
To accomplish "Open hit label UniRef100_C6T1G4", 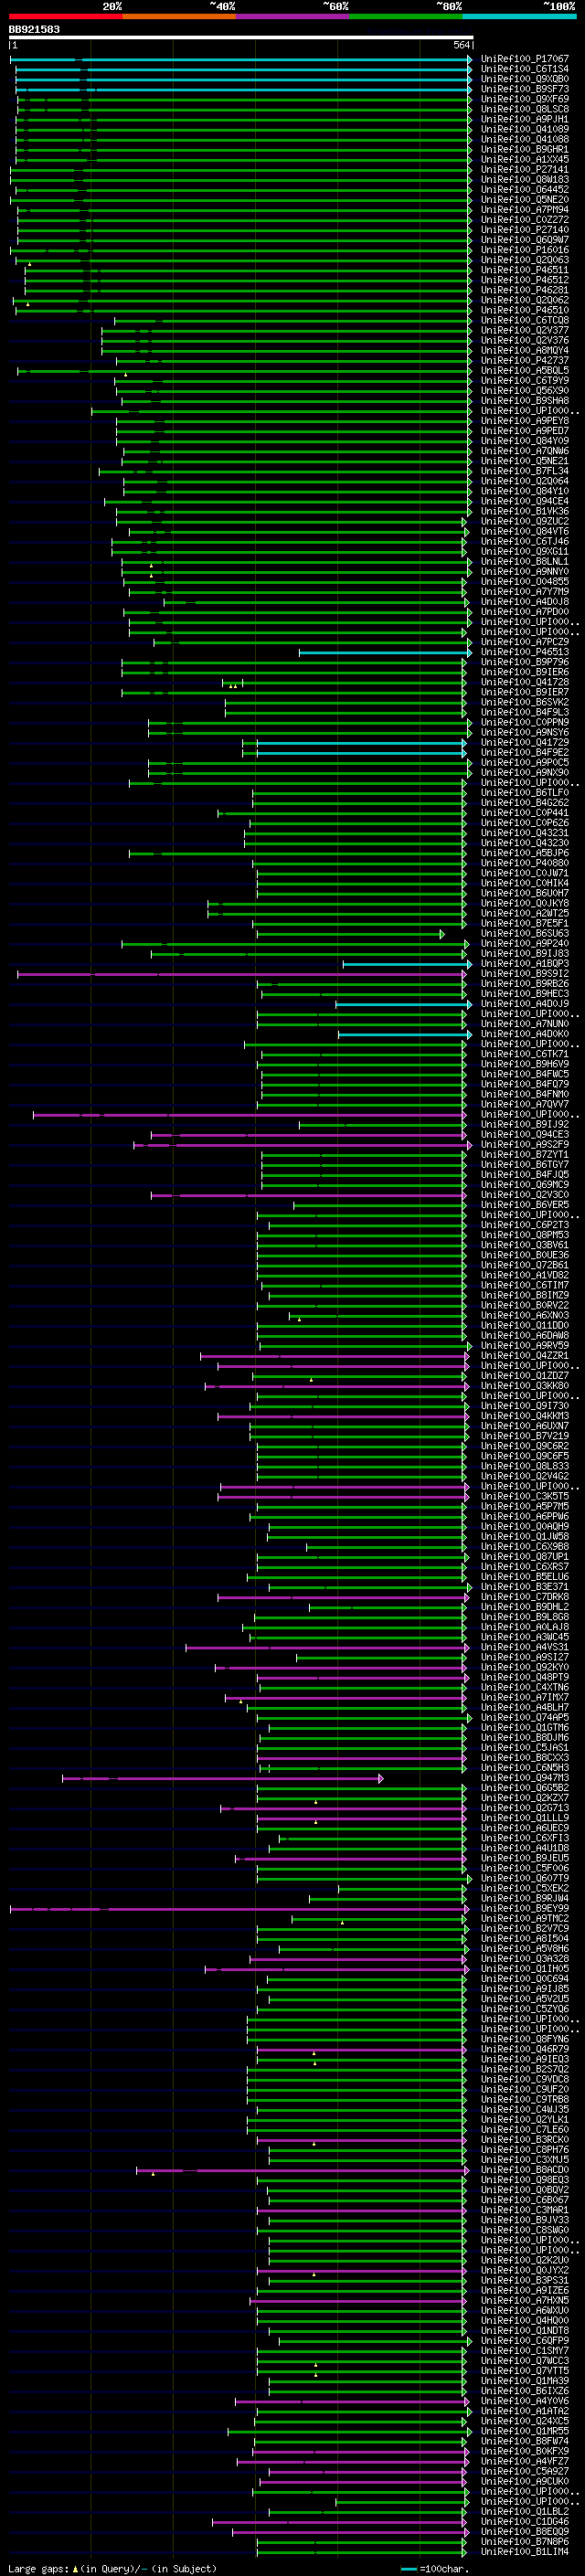I will [x=525, y=69].
